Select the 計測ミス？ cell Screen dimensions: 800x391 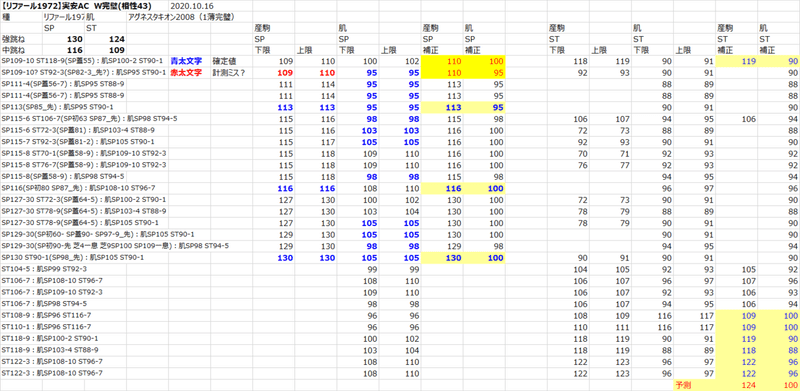pyautogui.click(x=229, y=72)
